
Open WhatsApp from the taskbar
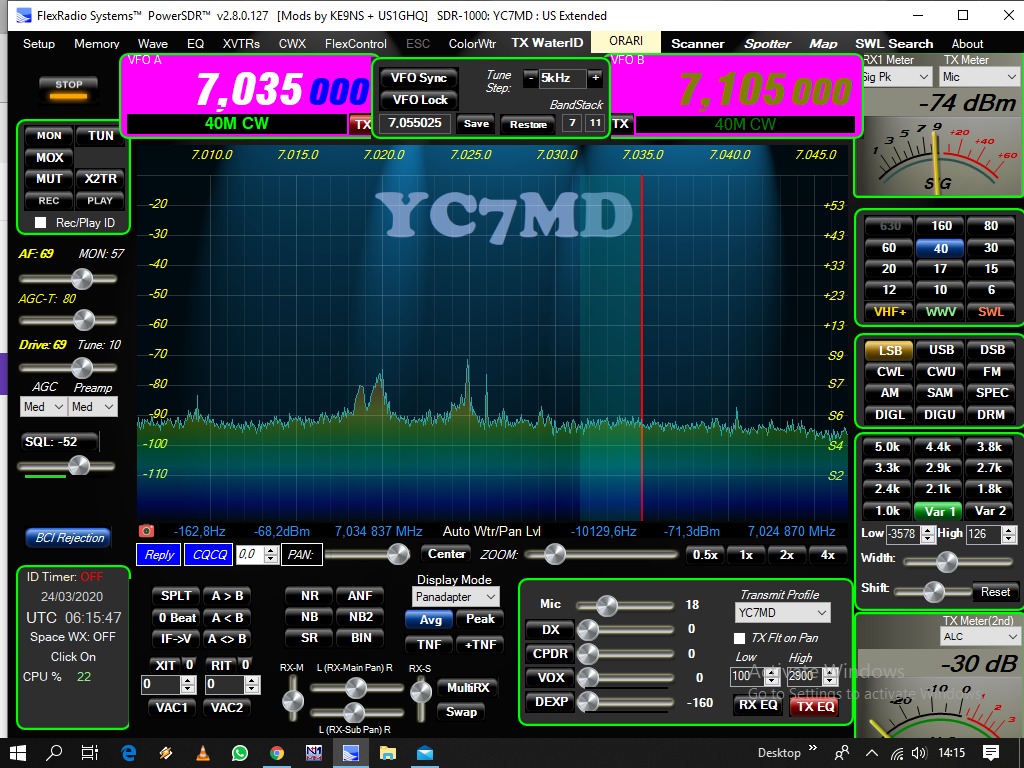240,753
